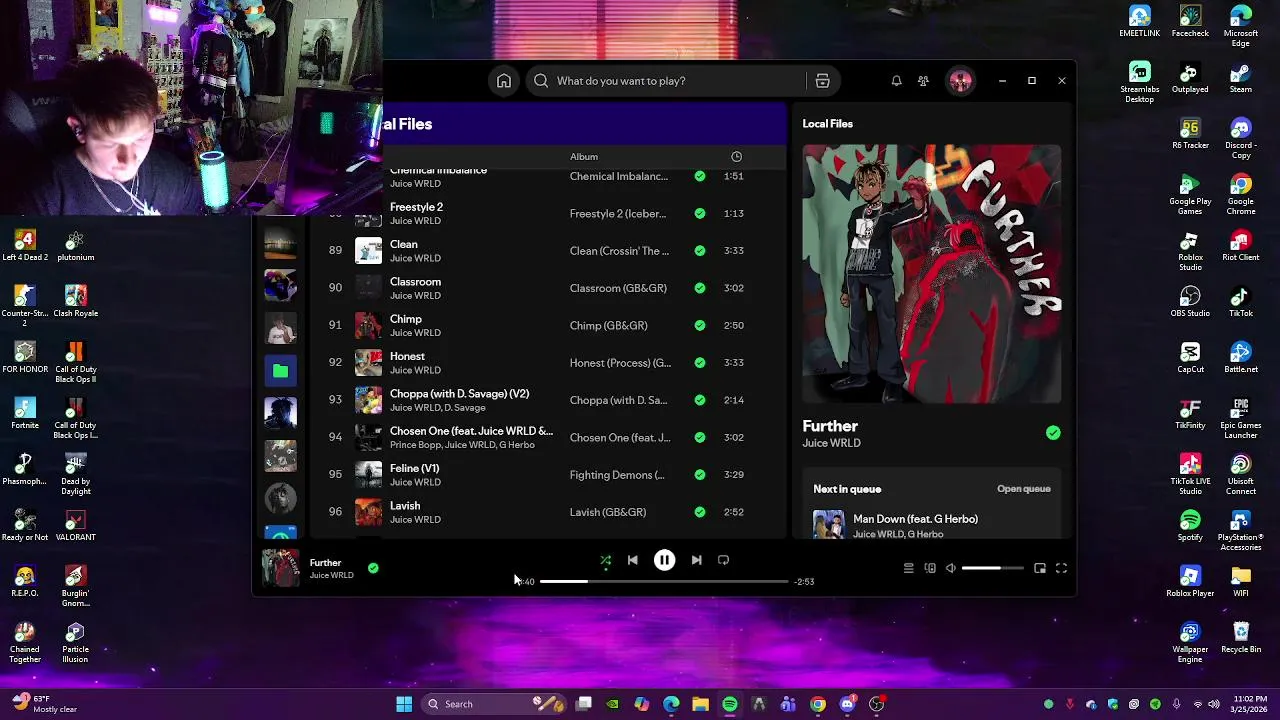Seek in the song progress bar
This screenshot has height=720, width=1280.
pos(664,581)
